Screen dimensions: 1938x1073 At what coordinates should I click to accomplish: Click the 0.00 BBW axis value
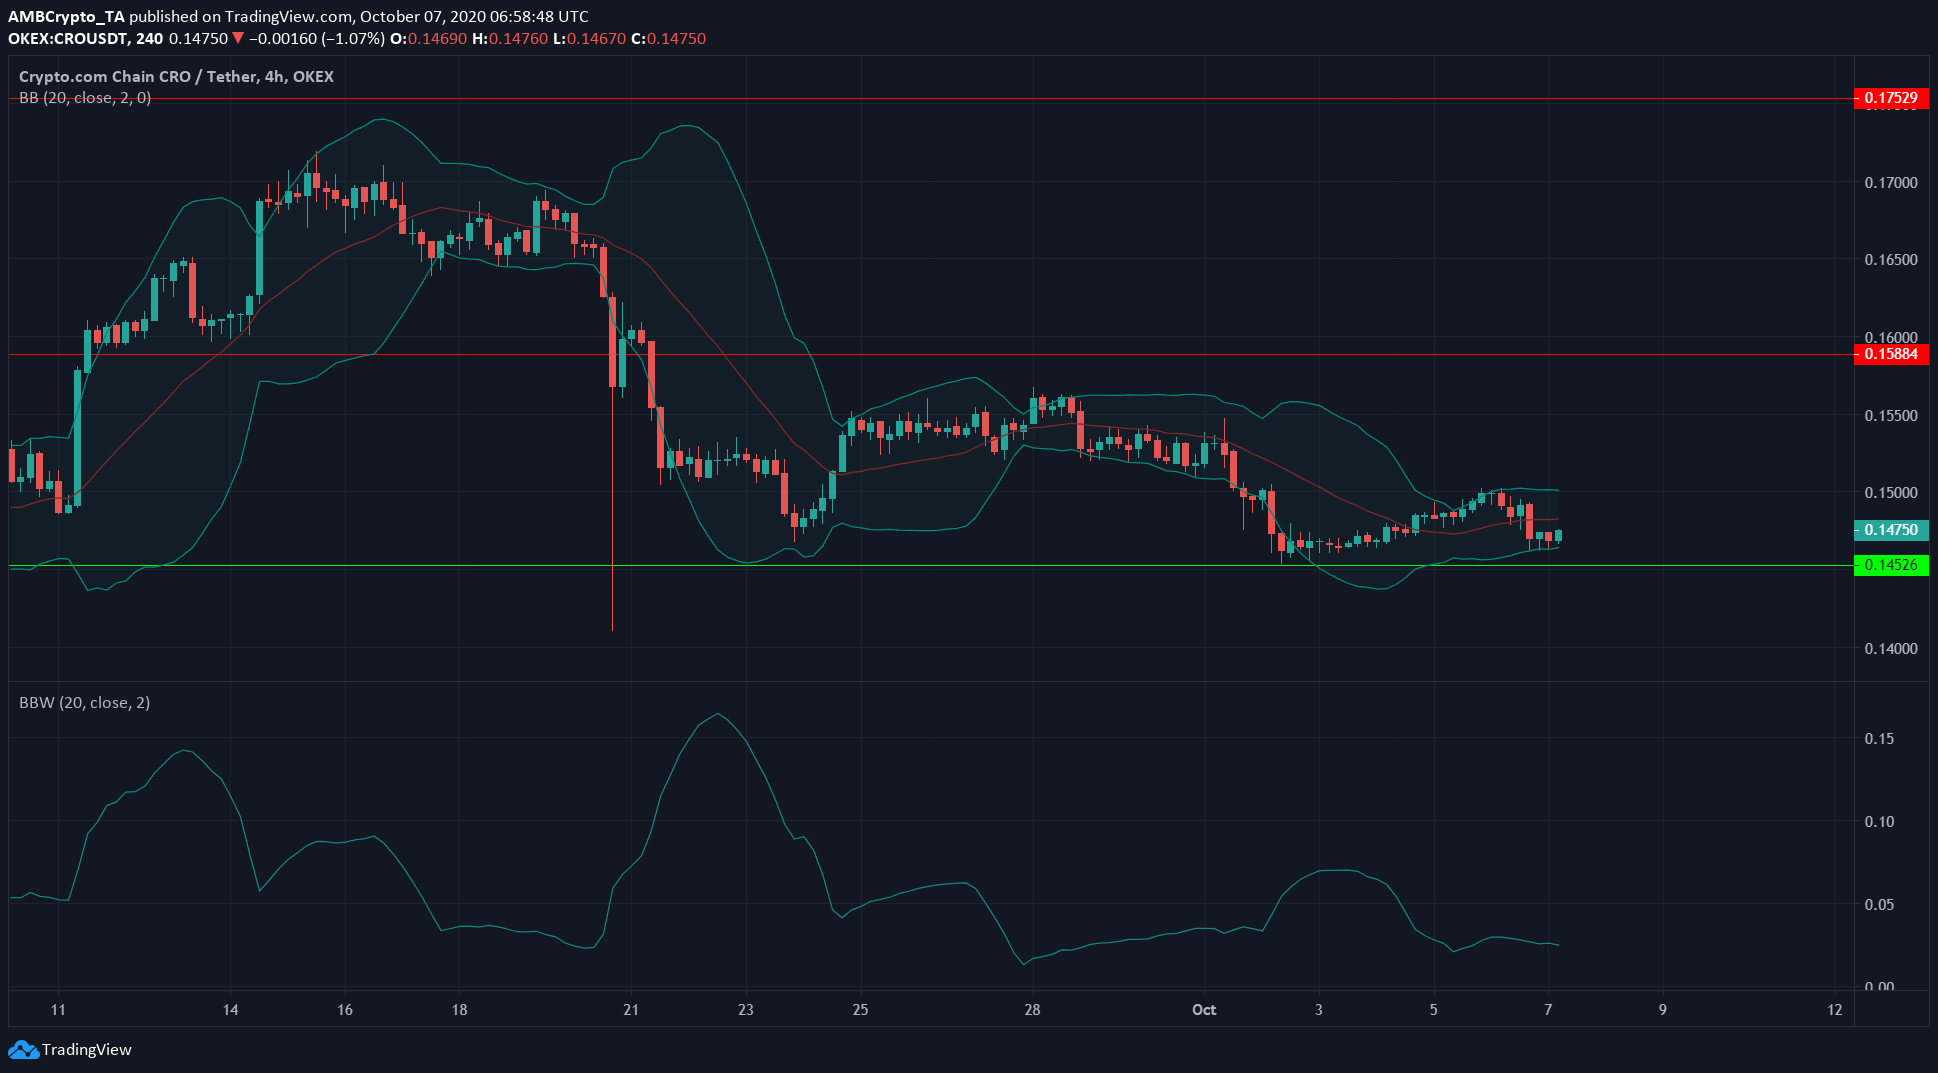1879,987
